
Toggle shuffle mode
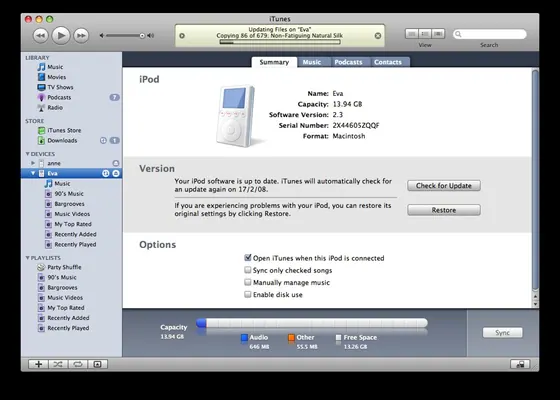(58, 364)
